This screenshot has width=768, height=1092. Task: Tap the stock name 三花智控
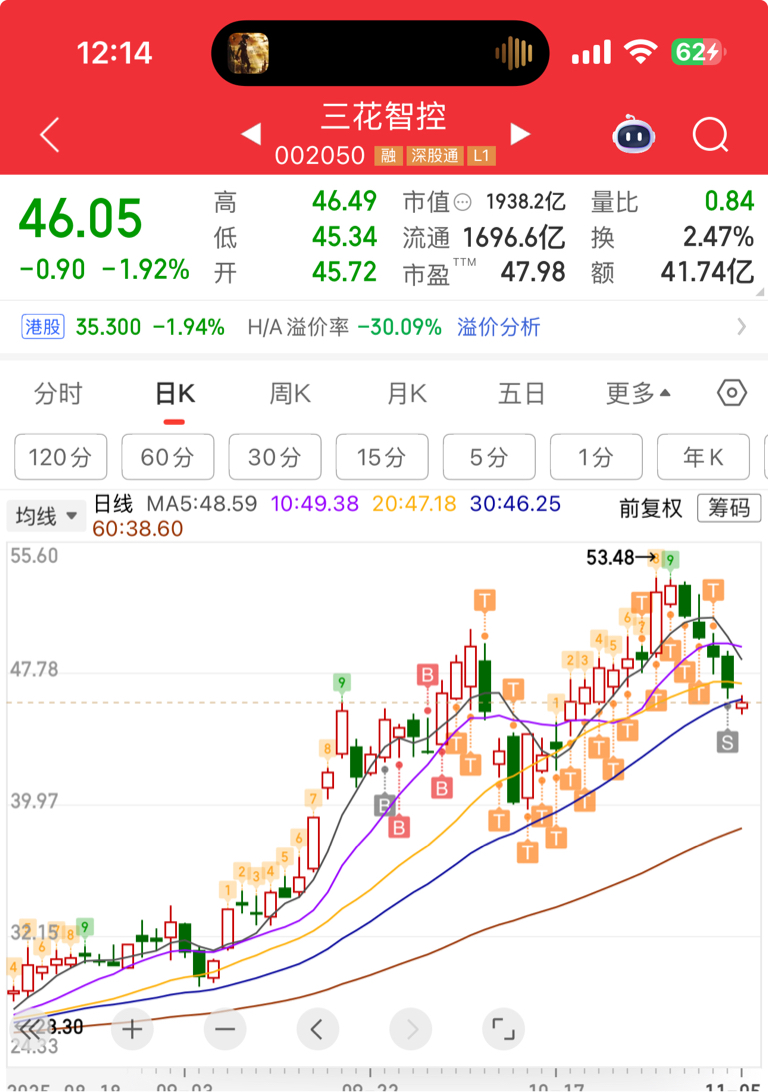[384, 116]
